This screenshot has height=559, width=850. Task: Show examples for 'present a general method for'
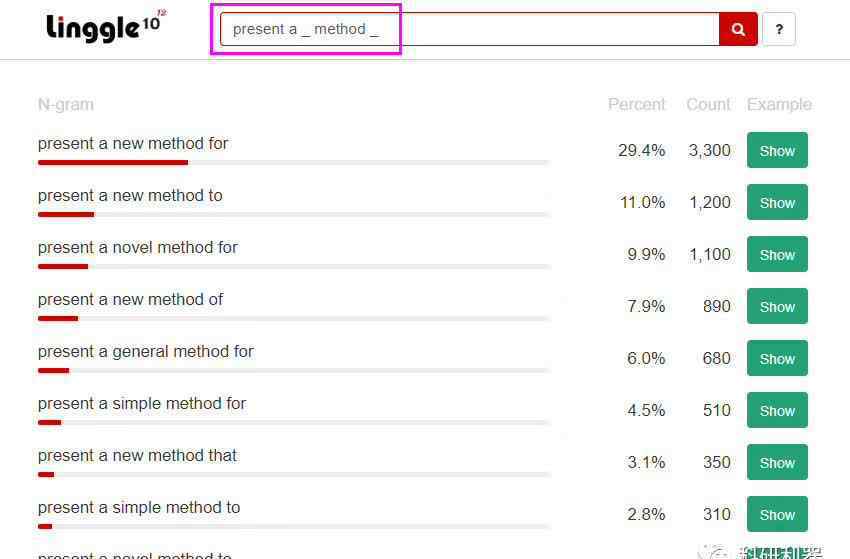(x=777, y=358)
